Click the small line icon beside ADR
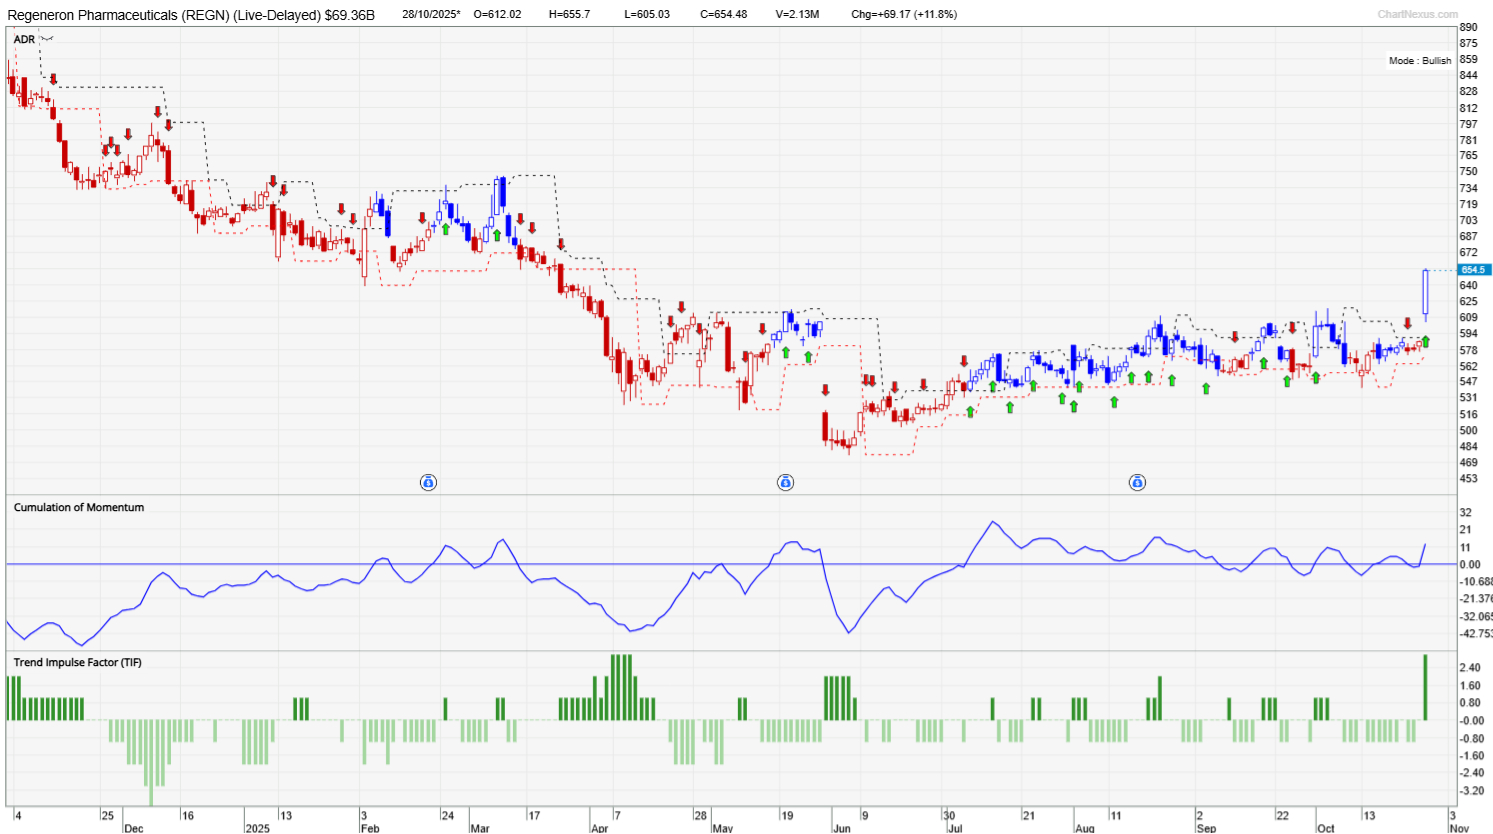The width and height of the screenshot is (1493, 834). point(47,39)
